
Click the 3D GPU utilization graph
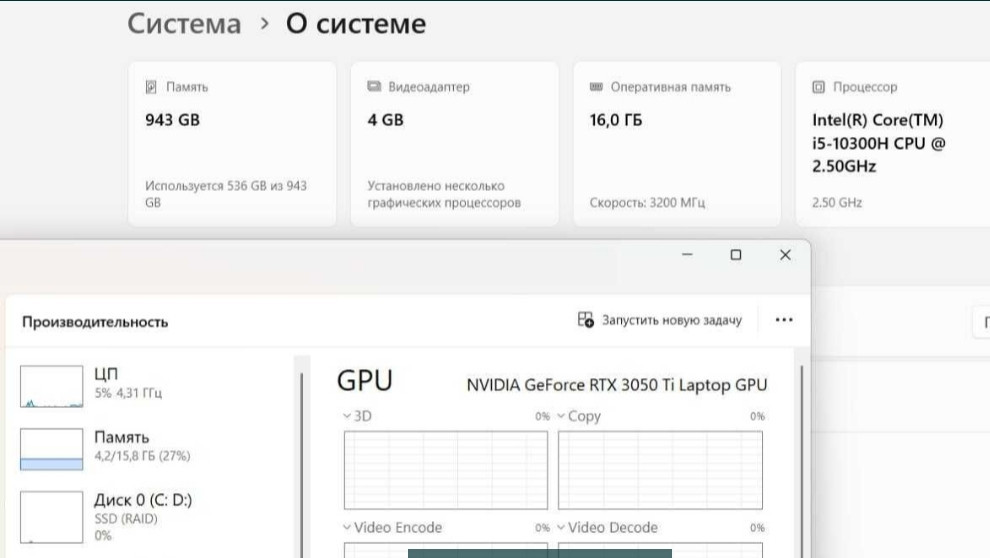point(446,470)
